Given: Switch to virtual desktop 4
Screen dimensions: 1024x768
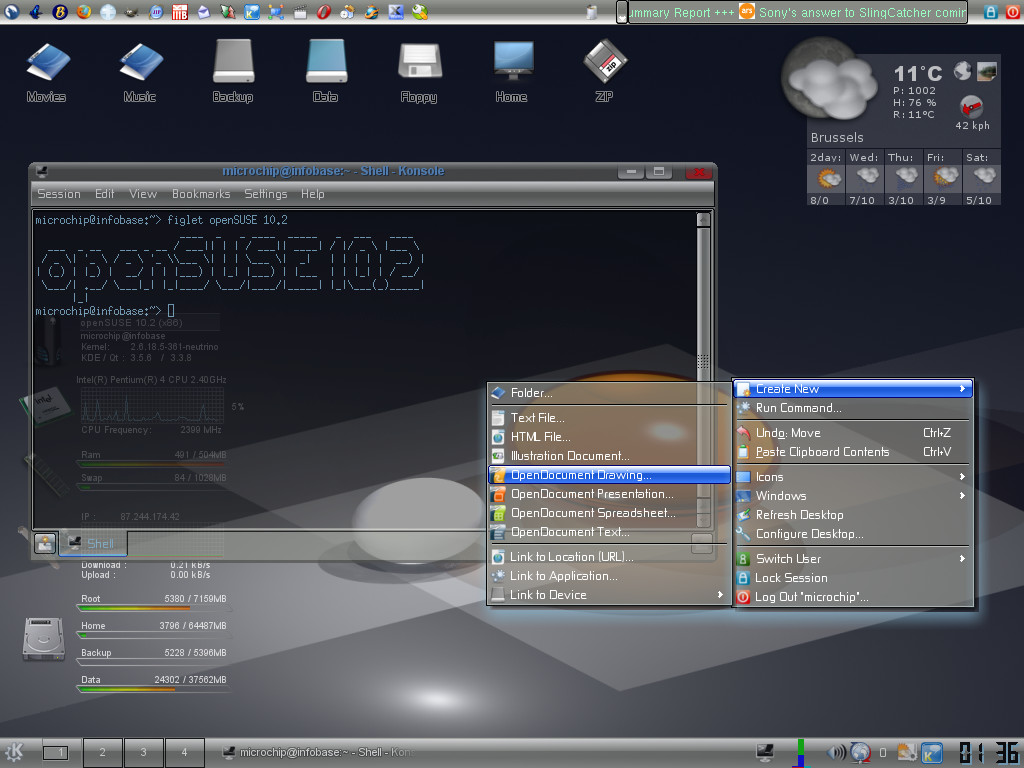Looking at the screenshot, I should [184, 752].
